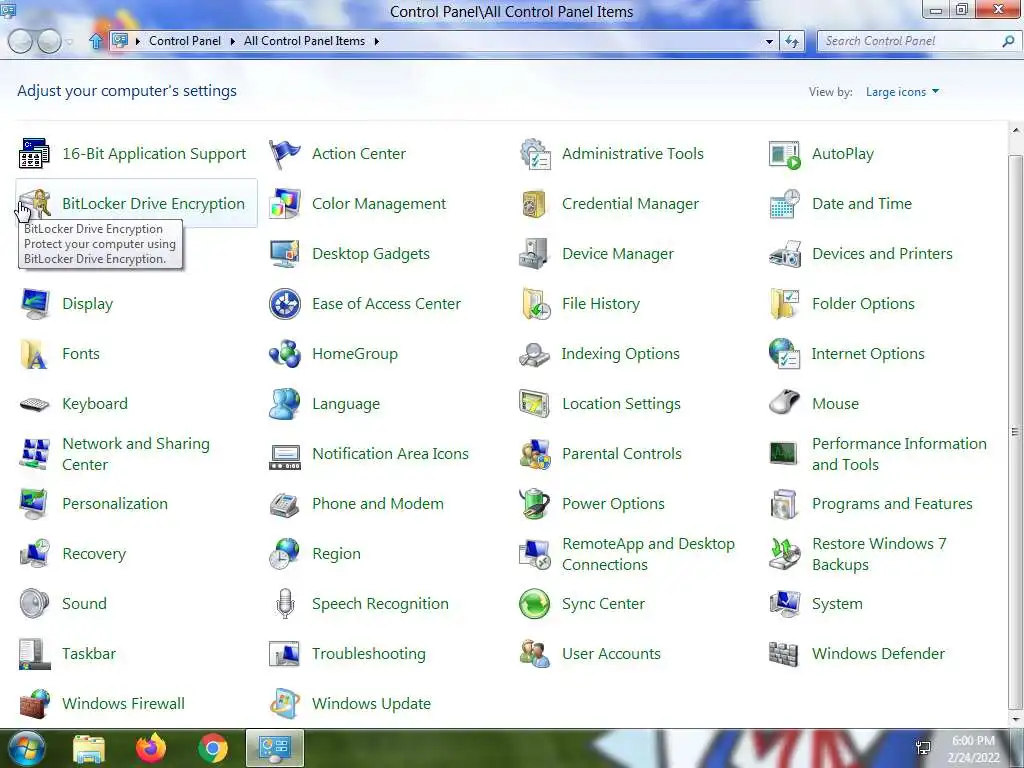Viewport: 1024px width, 768px height.
Task: Click the Up arrow navigation button
Action: click(96, 42)
